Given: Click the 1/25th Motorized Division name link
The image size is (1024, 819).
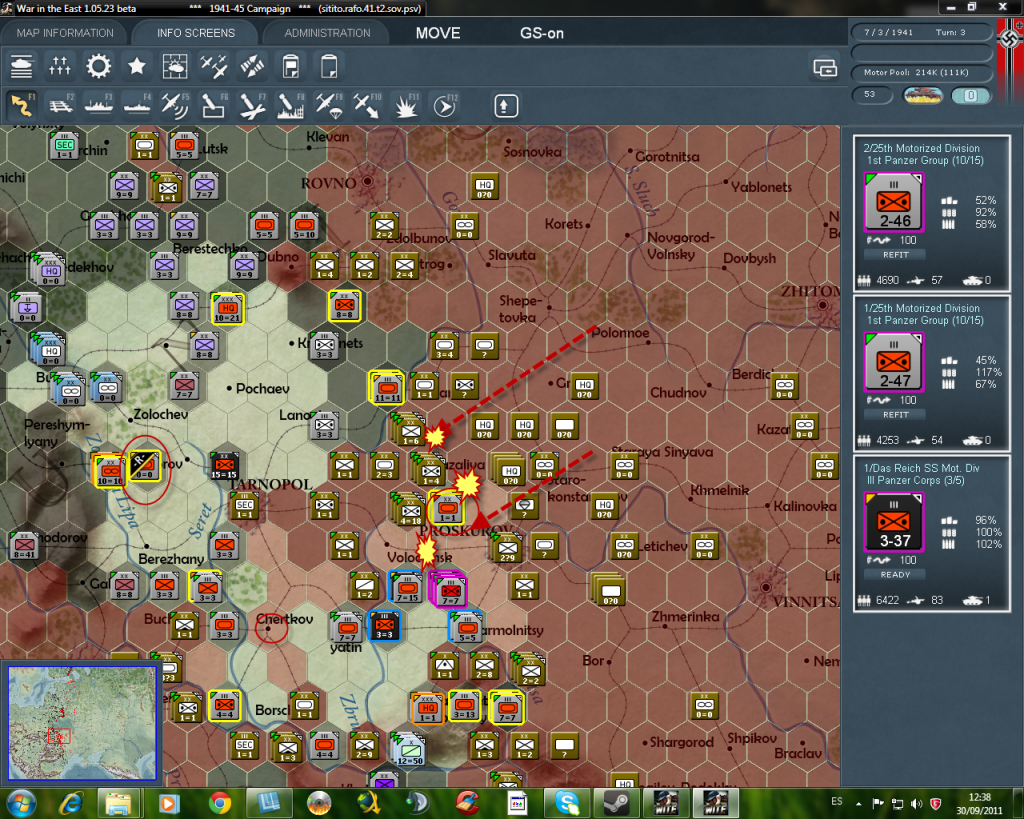Looking at the screenshot, I should click(921, 308).
